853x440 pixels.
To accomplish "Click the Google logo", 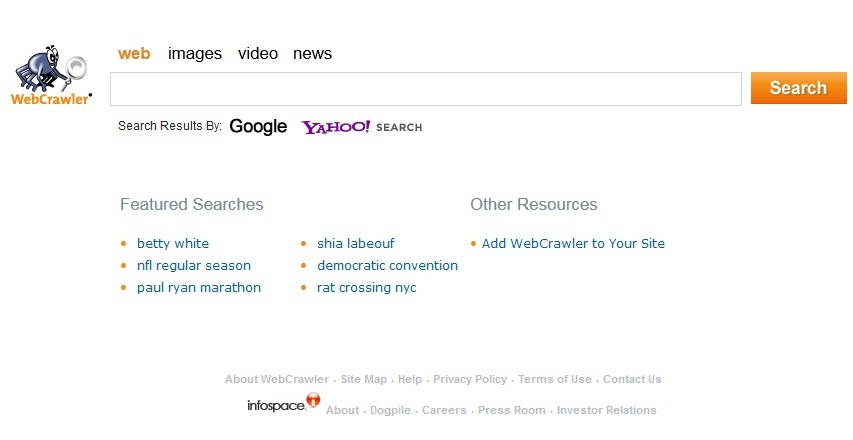I will coord(258,127).
